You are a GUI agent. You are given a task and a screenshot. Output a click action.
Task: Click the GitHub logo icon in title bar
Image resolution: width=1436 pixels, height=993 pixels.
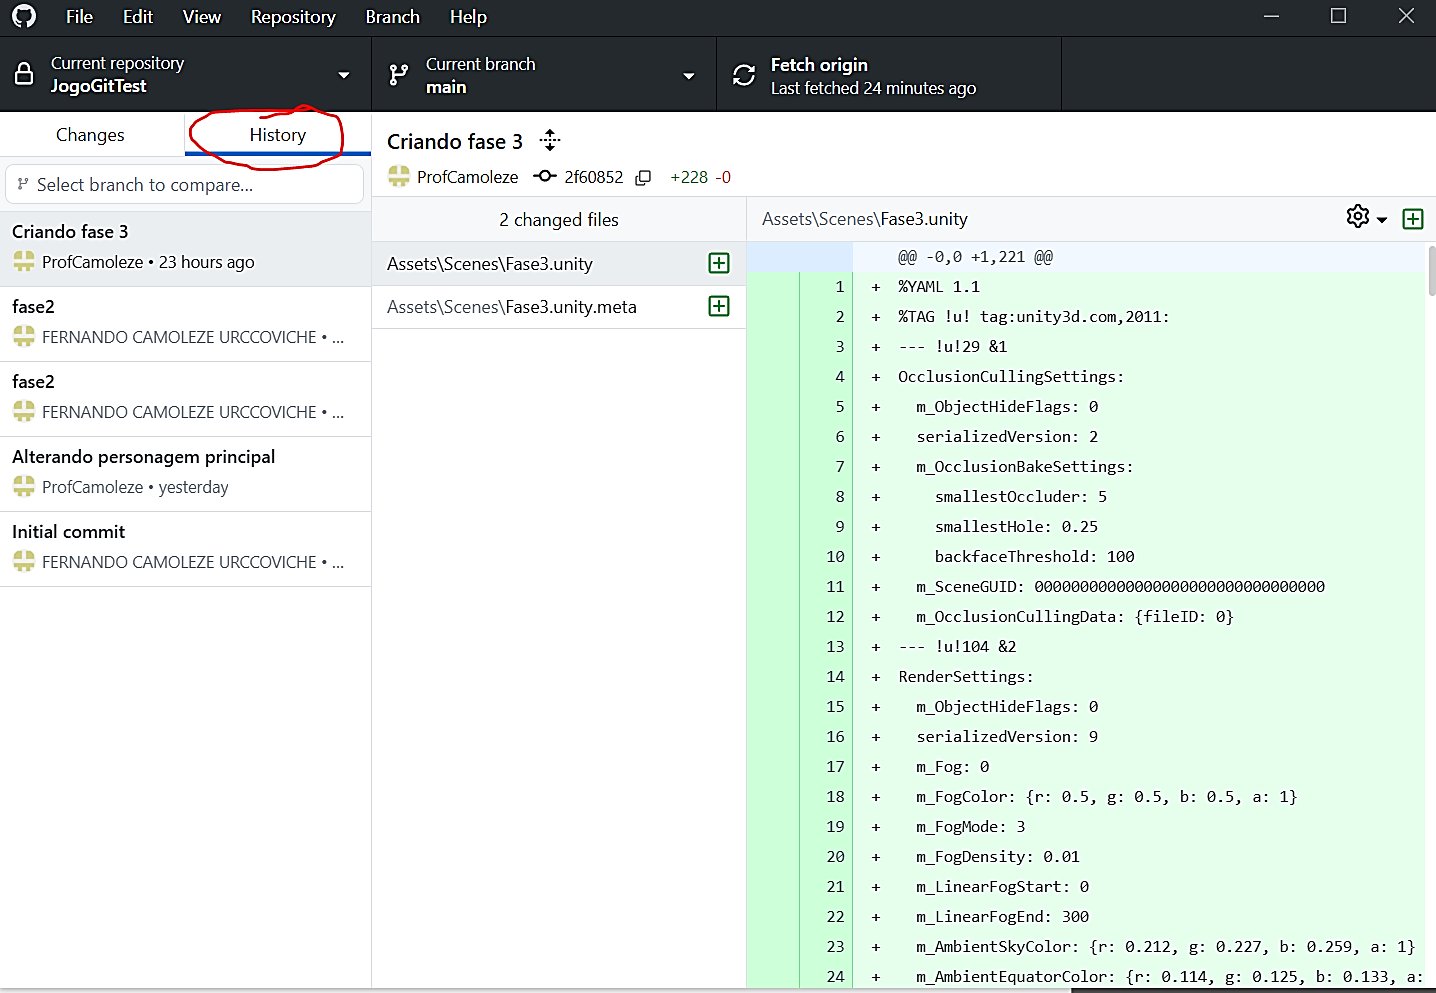24,16
